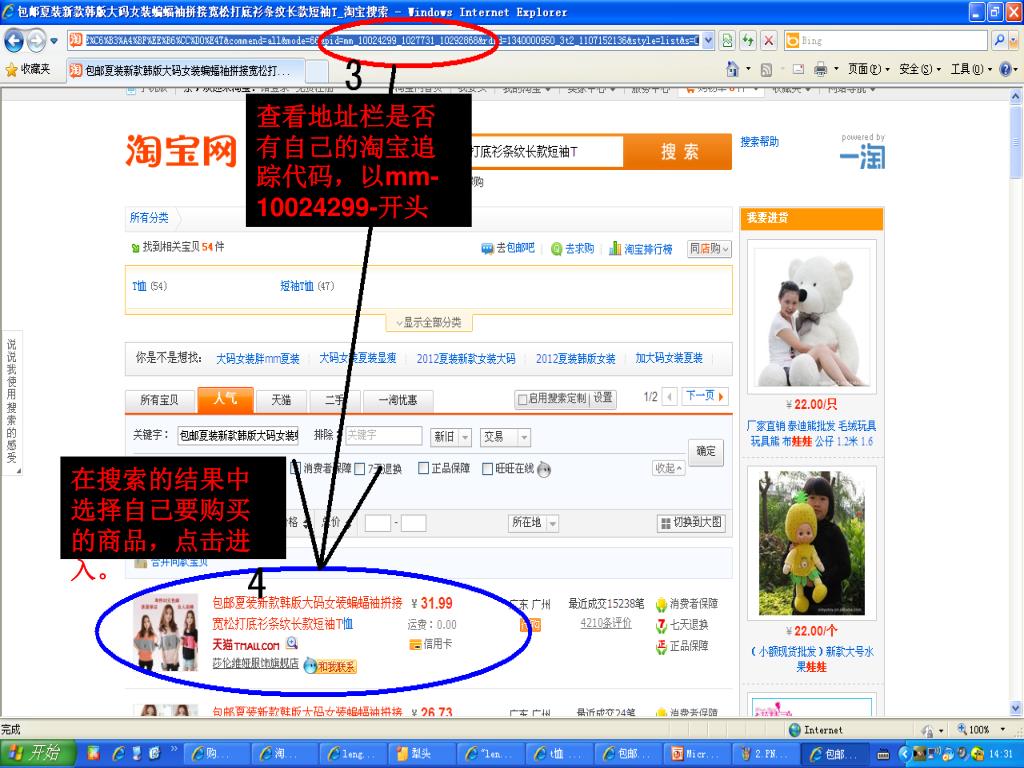This screenshot has height=768, width=1024.
Task: Click the Bing search magnifier icon
Action: click(x=999, y=40)
